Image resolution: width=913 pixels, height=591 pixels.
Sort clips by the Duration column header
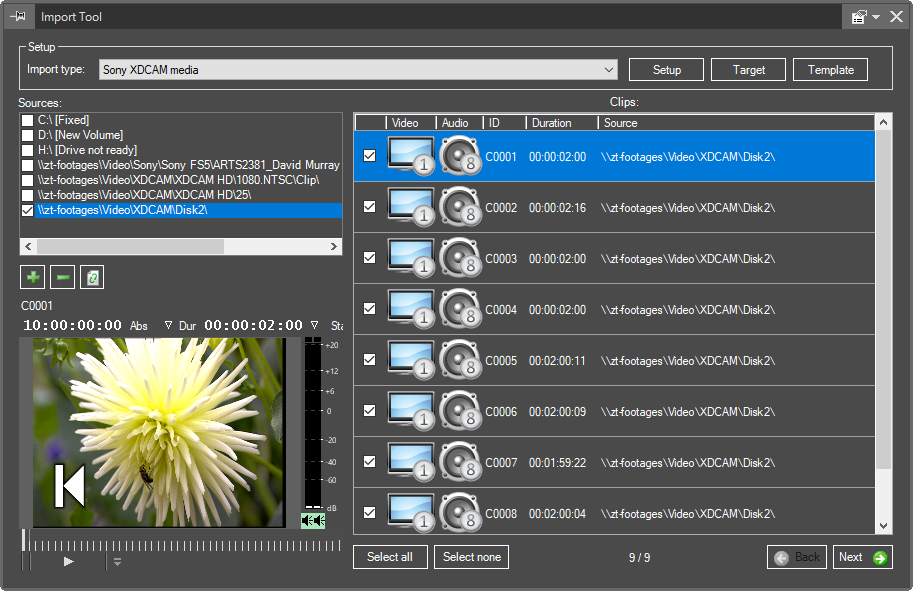pos(552,123)
